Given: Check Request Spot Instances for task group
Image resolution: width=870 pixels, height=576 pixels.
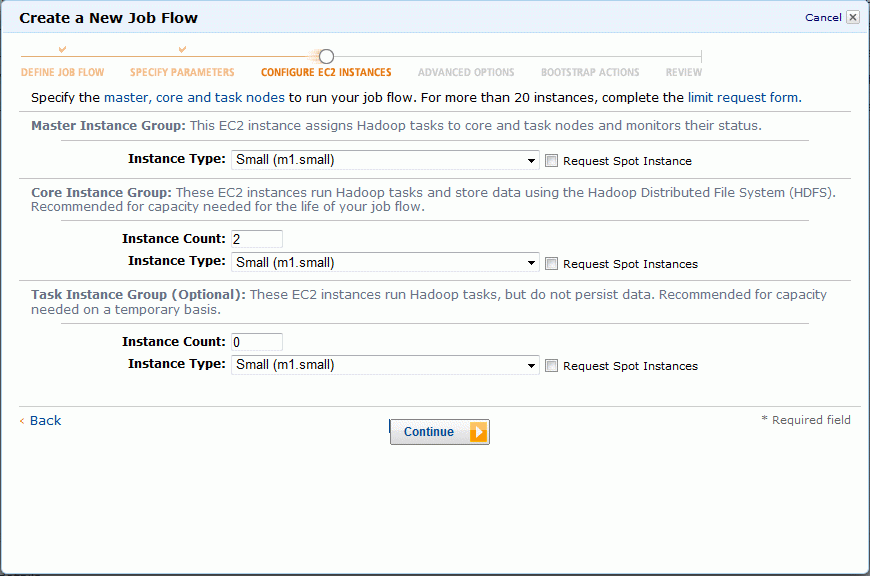Looking at the screenshot, I should [x=551, y=366].
